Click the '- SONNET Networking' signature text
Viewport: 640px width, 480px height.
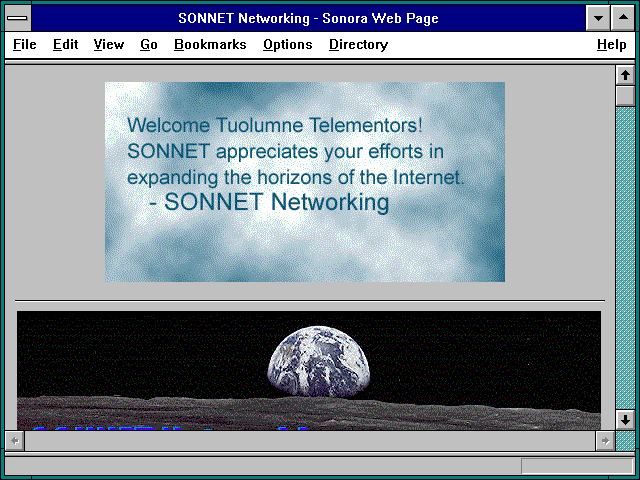(269, 202)
